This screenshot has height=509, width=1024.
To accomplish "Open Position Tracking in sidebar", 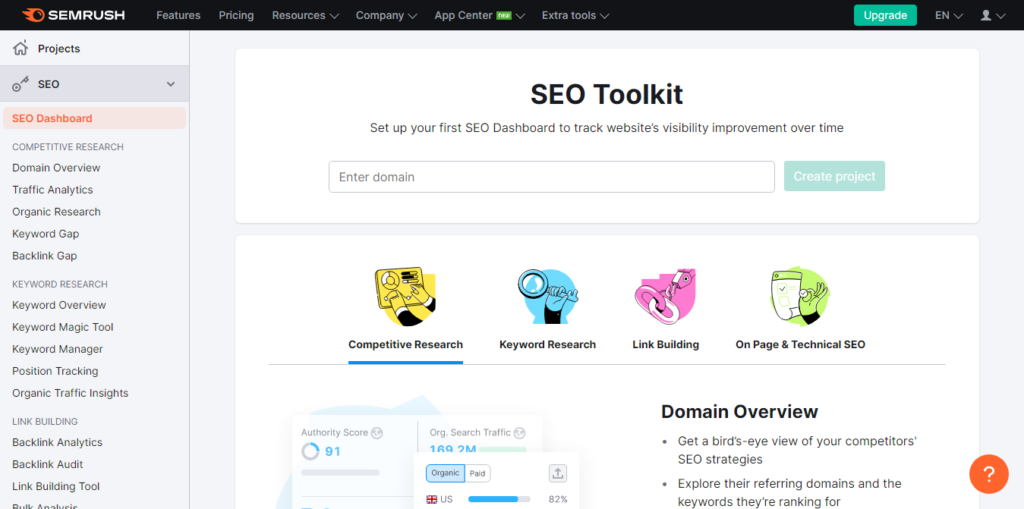I will [x=55, y=371].
